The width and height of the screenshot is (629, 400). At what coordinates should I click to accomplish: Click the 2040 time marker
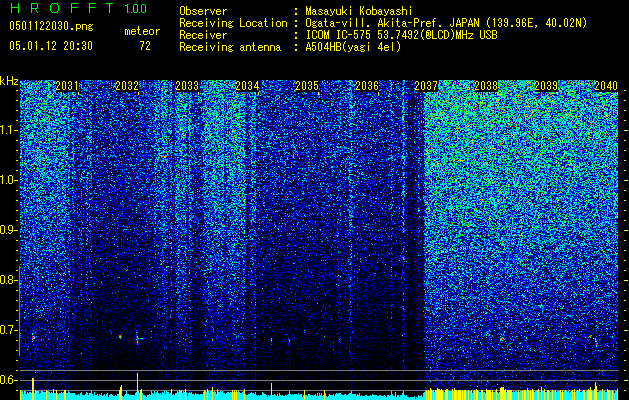point(606,86)
